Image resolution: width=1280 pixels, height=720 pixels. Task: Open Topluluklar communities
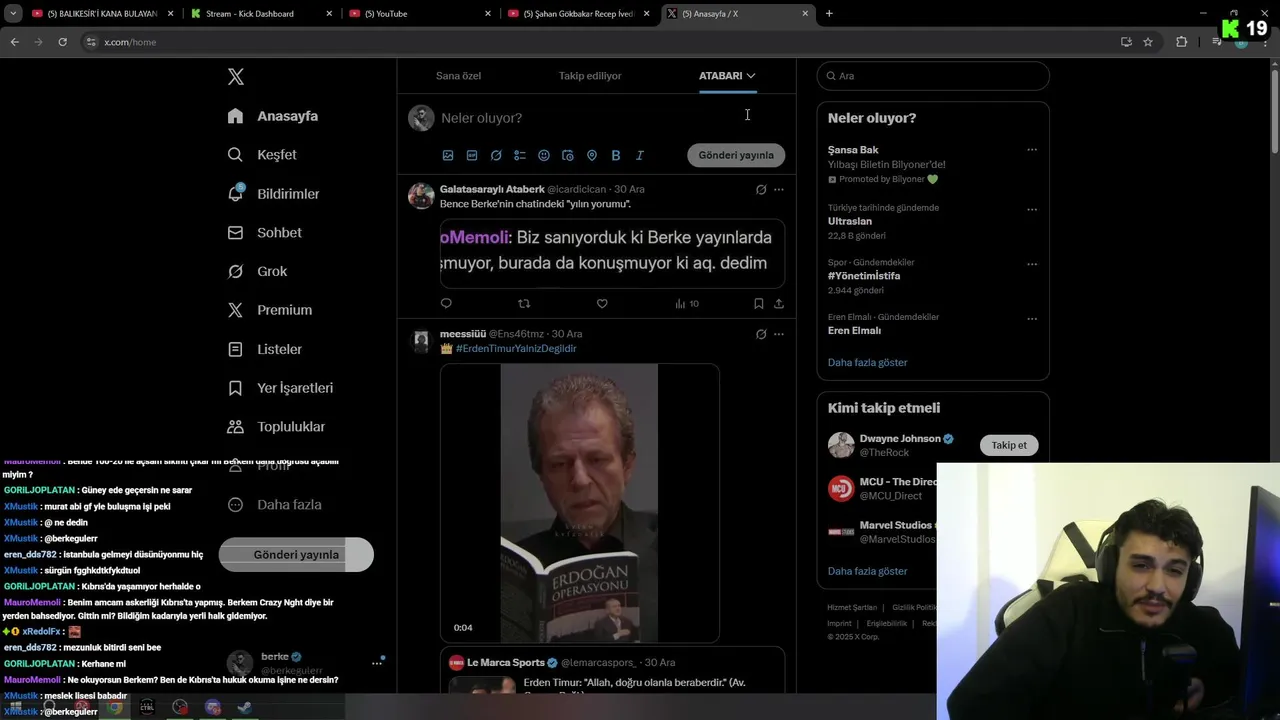tap(276, 427)
